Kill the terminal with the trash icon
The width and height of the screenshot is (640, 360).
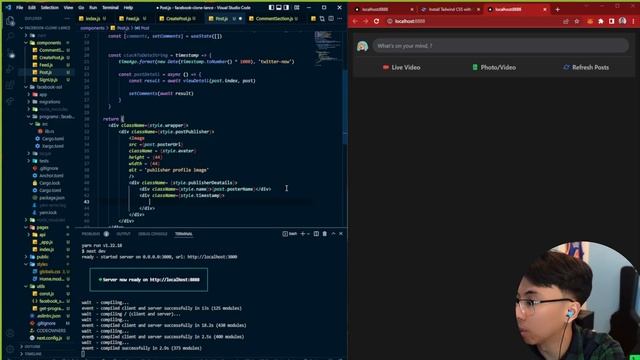324,234
